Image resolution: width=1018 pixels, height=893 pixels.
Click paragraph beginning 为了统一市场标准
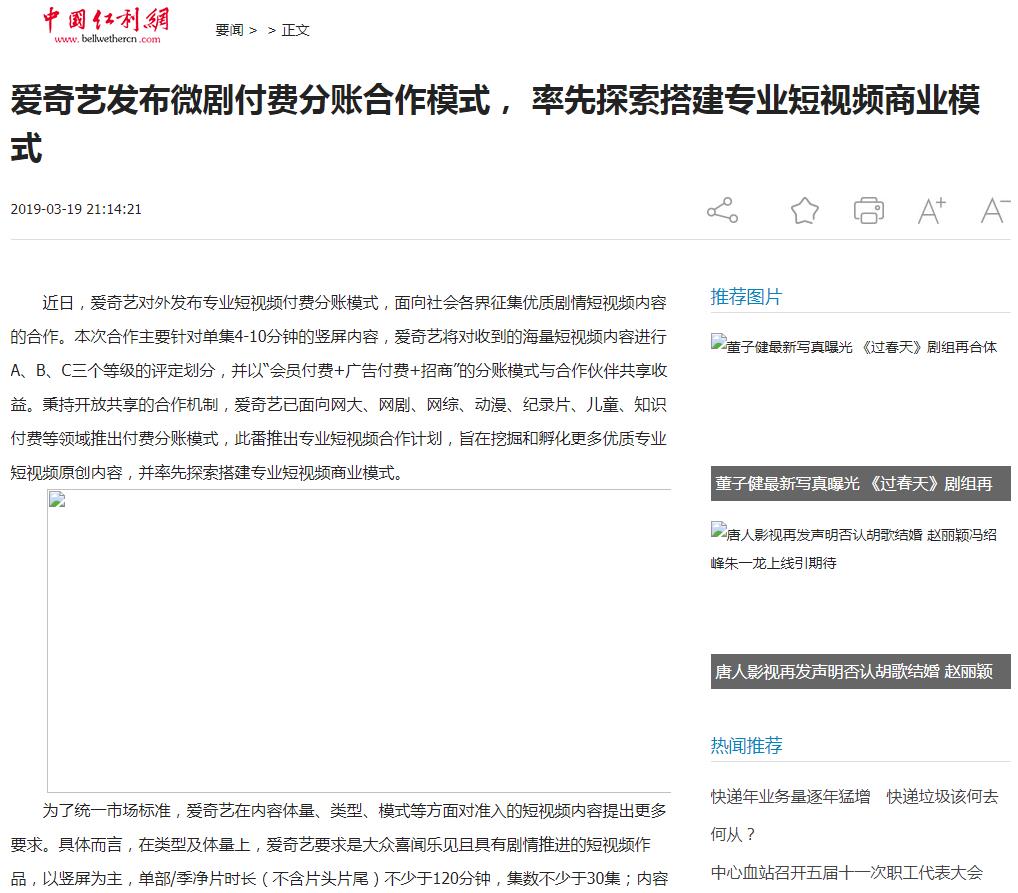339,844
